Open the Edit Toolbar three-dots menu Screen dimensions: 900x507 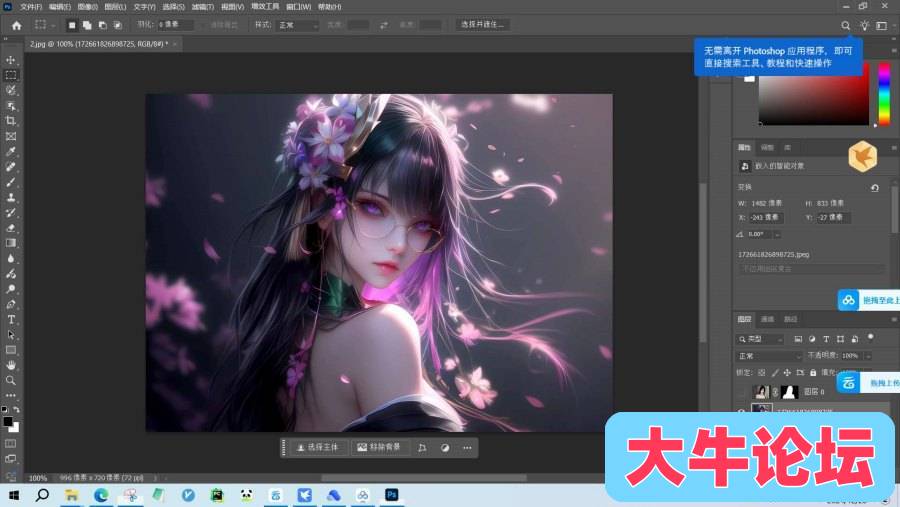pos(10,395)
